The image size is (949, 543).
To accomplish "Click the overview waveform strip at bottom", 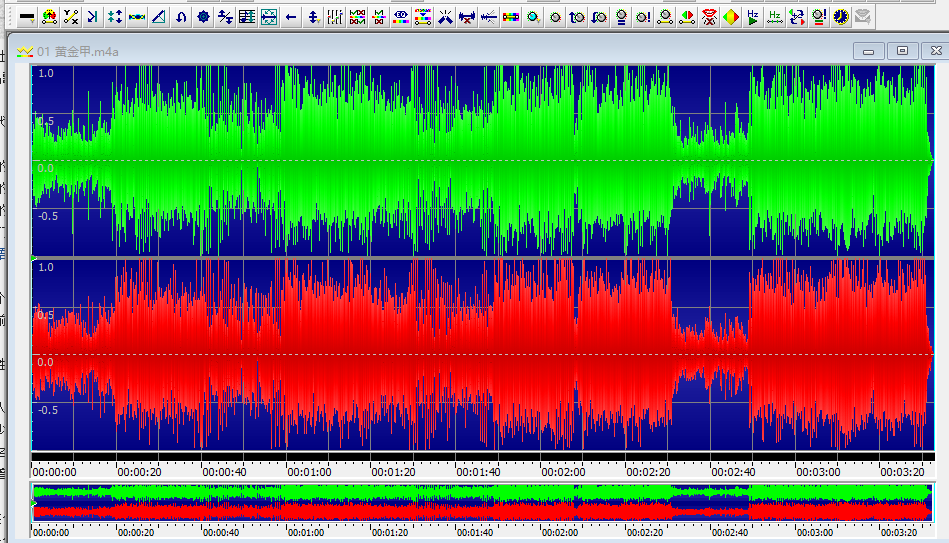I will click(x=480, y=502).
